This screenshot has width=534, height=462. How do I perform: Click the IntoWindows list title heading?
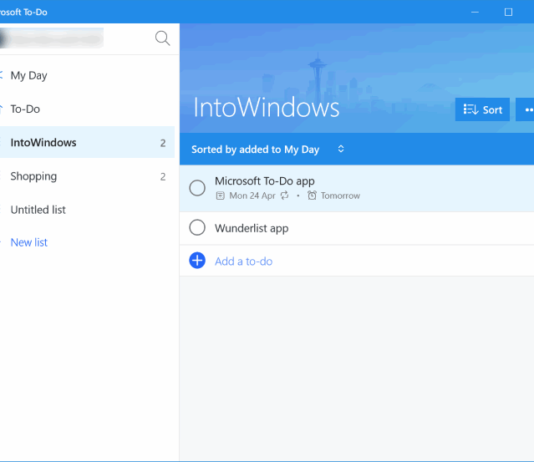point(266,107)
